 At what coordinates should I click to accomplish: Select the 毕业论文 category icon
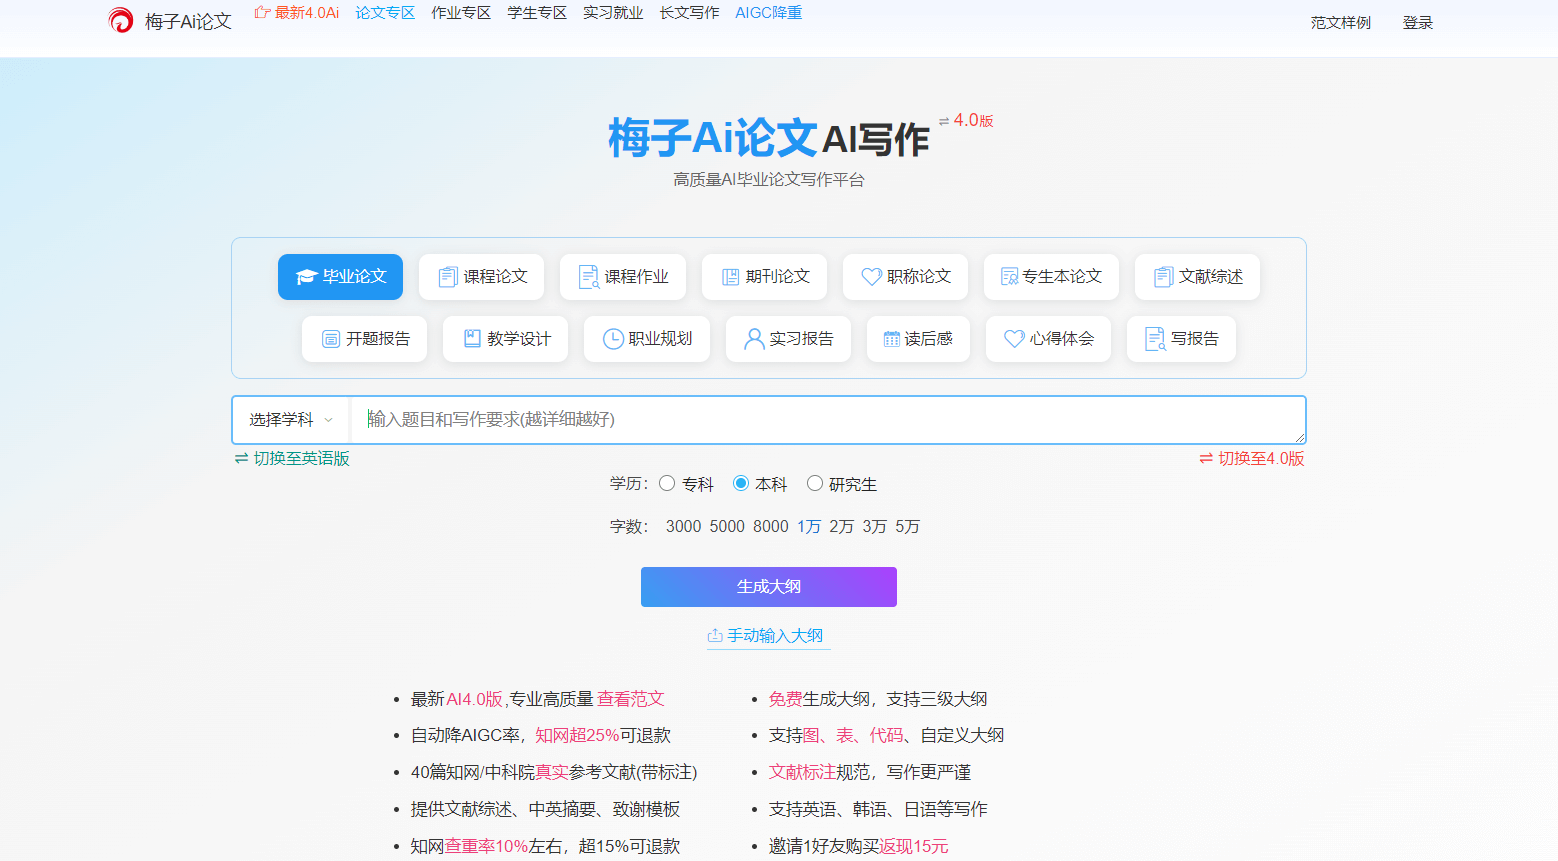[308, 277]
